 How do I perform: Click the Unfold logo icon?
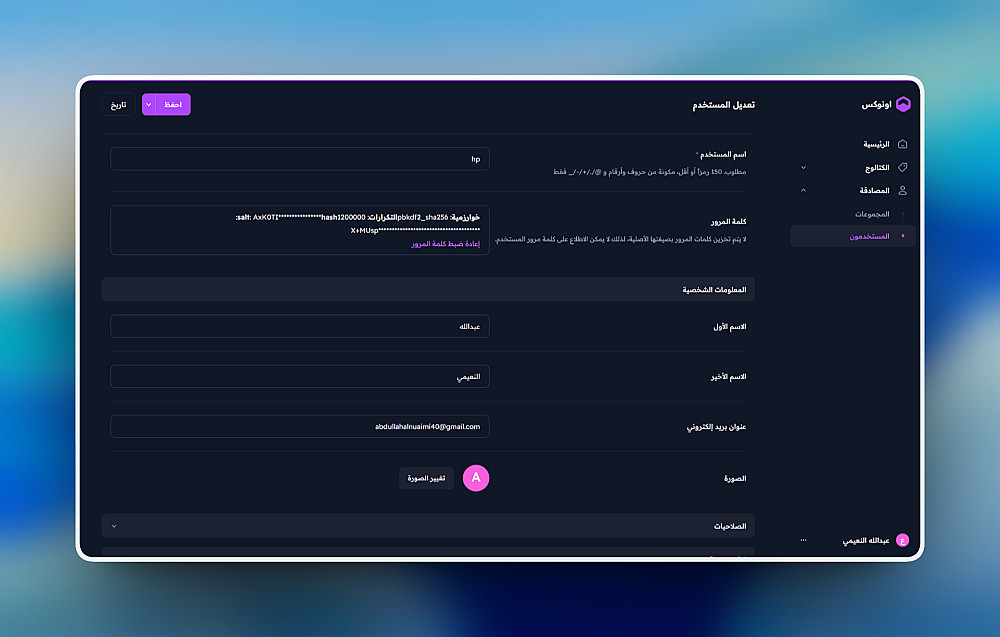click(903, 104)
